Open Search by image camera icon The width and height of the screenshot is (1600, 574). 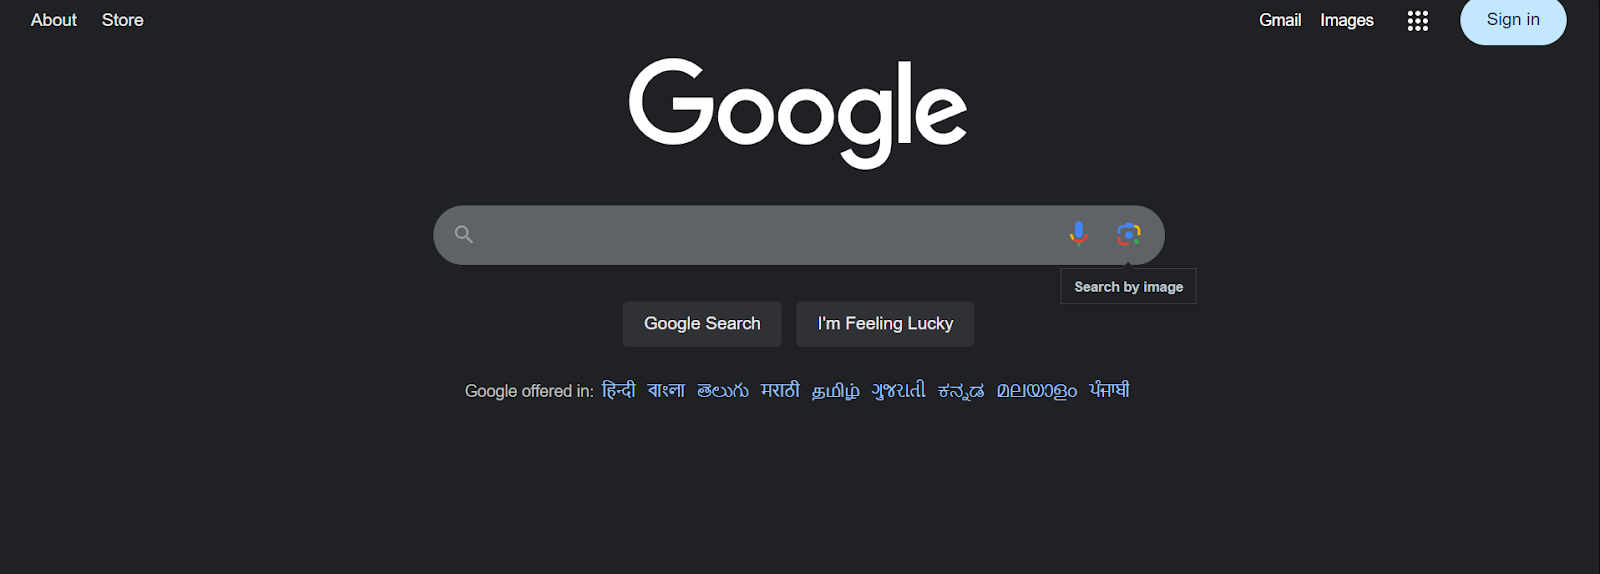coord(1128,234)
